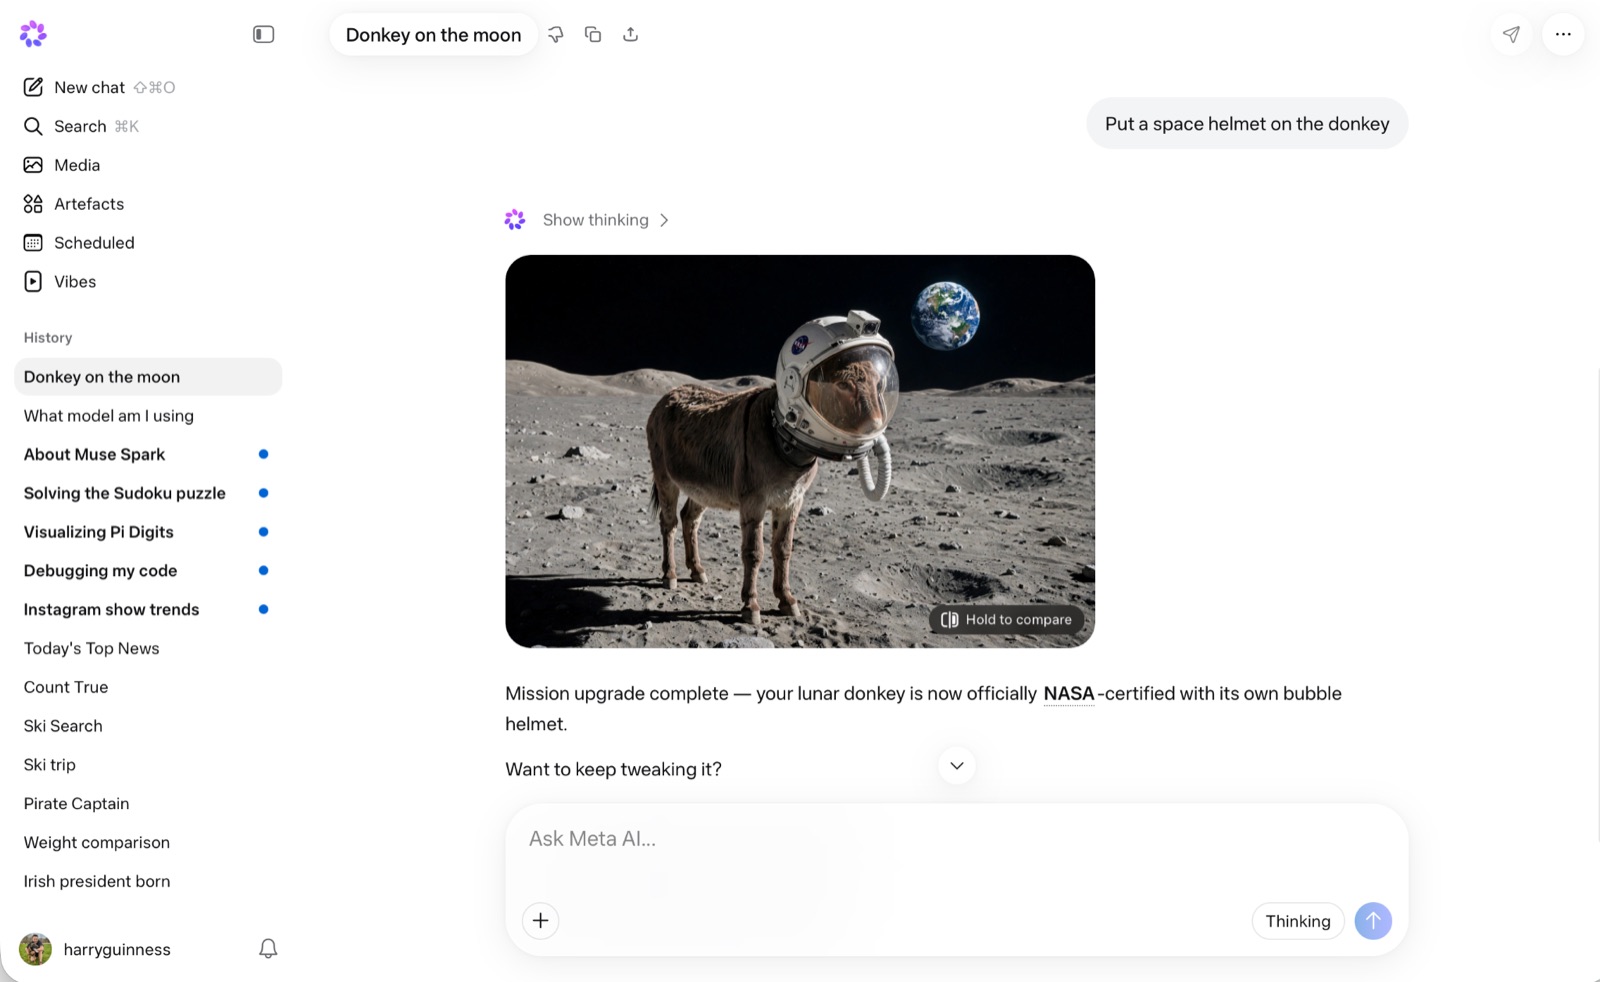Click the NASA link in the response
This screenshot has width=1600, height=982.
(1069, 693)
